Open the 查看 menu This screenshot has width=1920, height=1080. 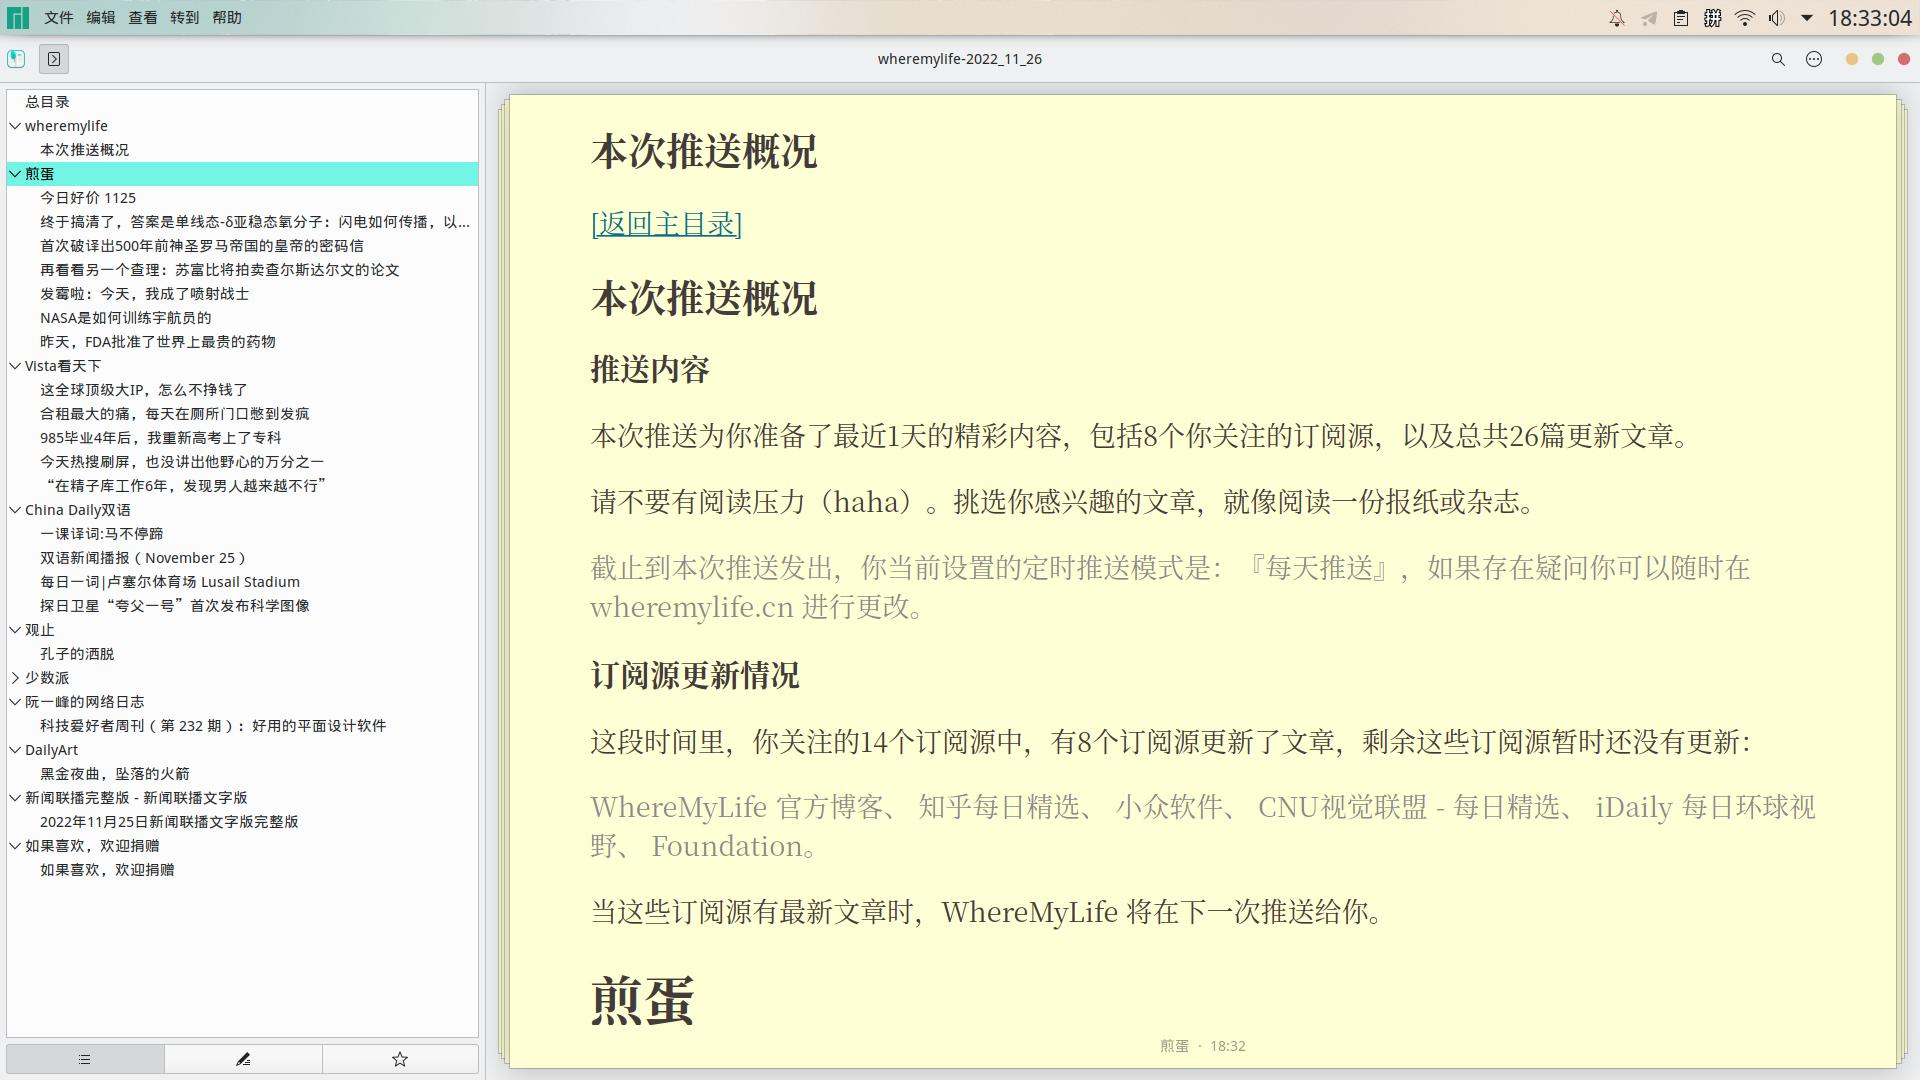point(142,17)
